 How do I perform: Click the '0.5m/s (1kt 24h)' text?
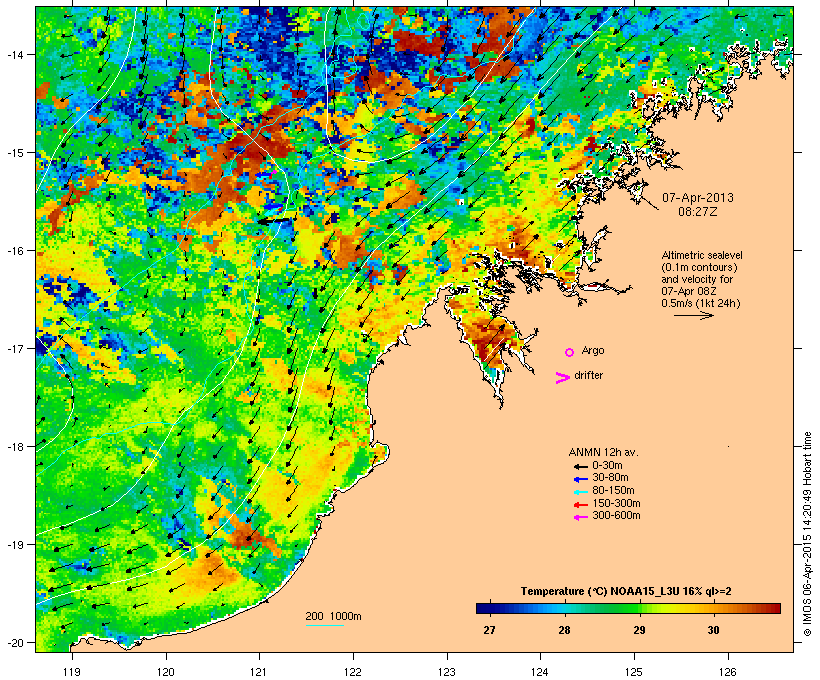(x=701, y=303)
